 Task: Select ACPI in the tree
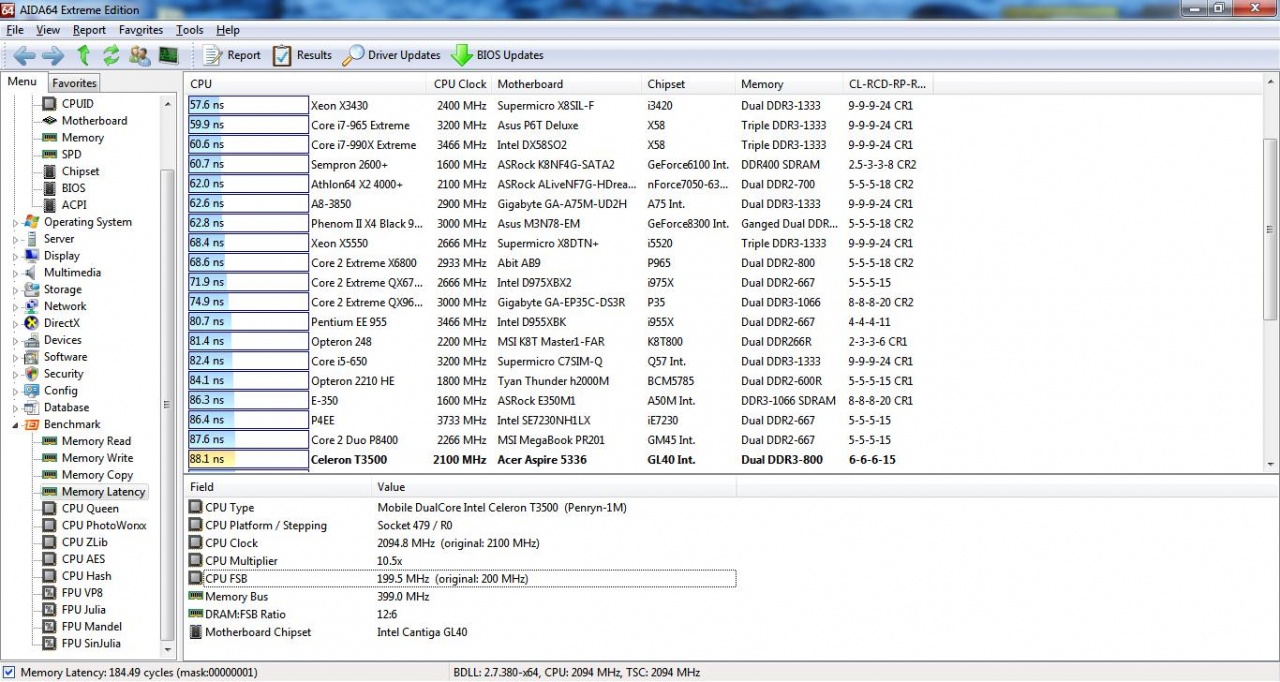click(x=74, y=205)
